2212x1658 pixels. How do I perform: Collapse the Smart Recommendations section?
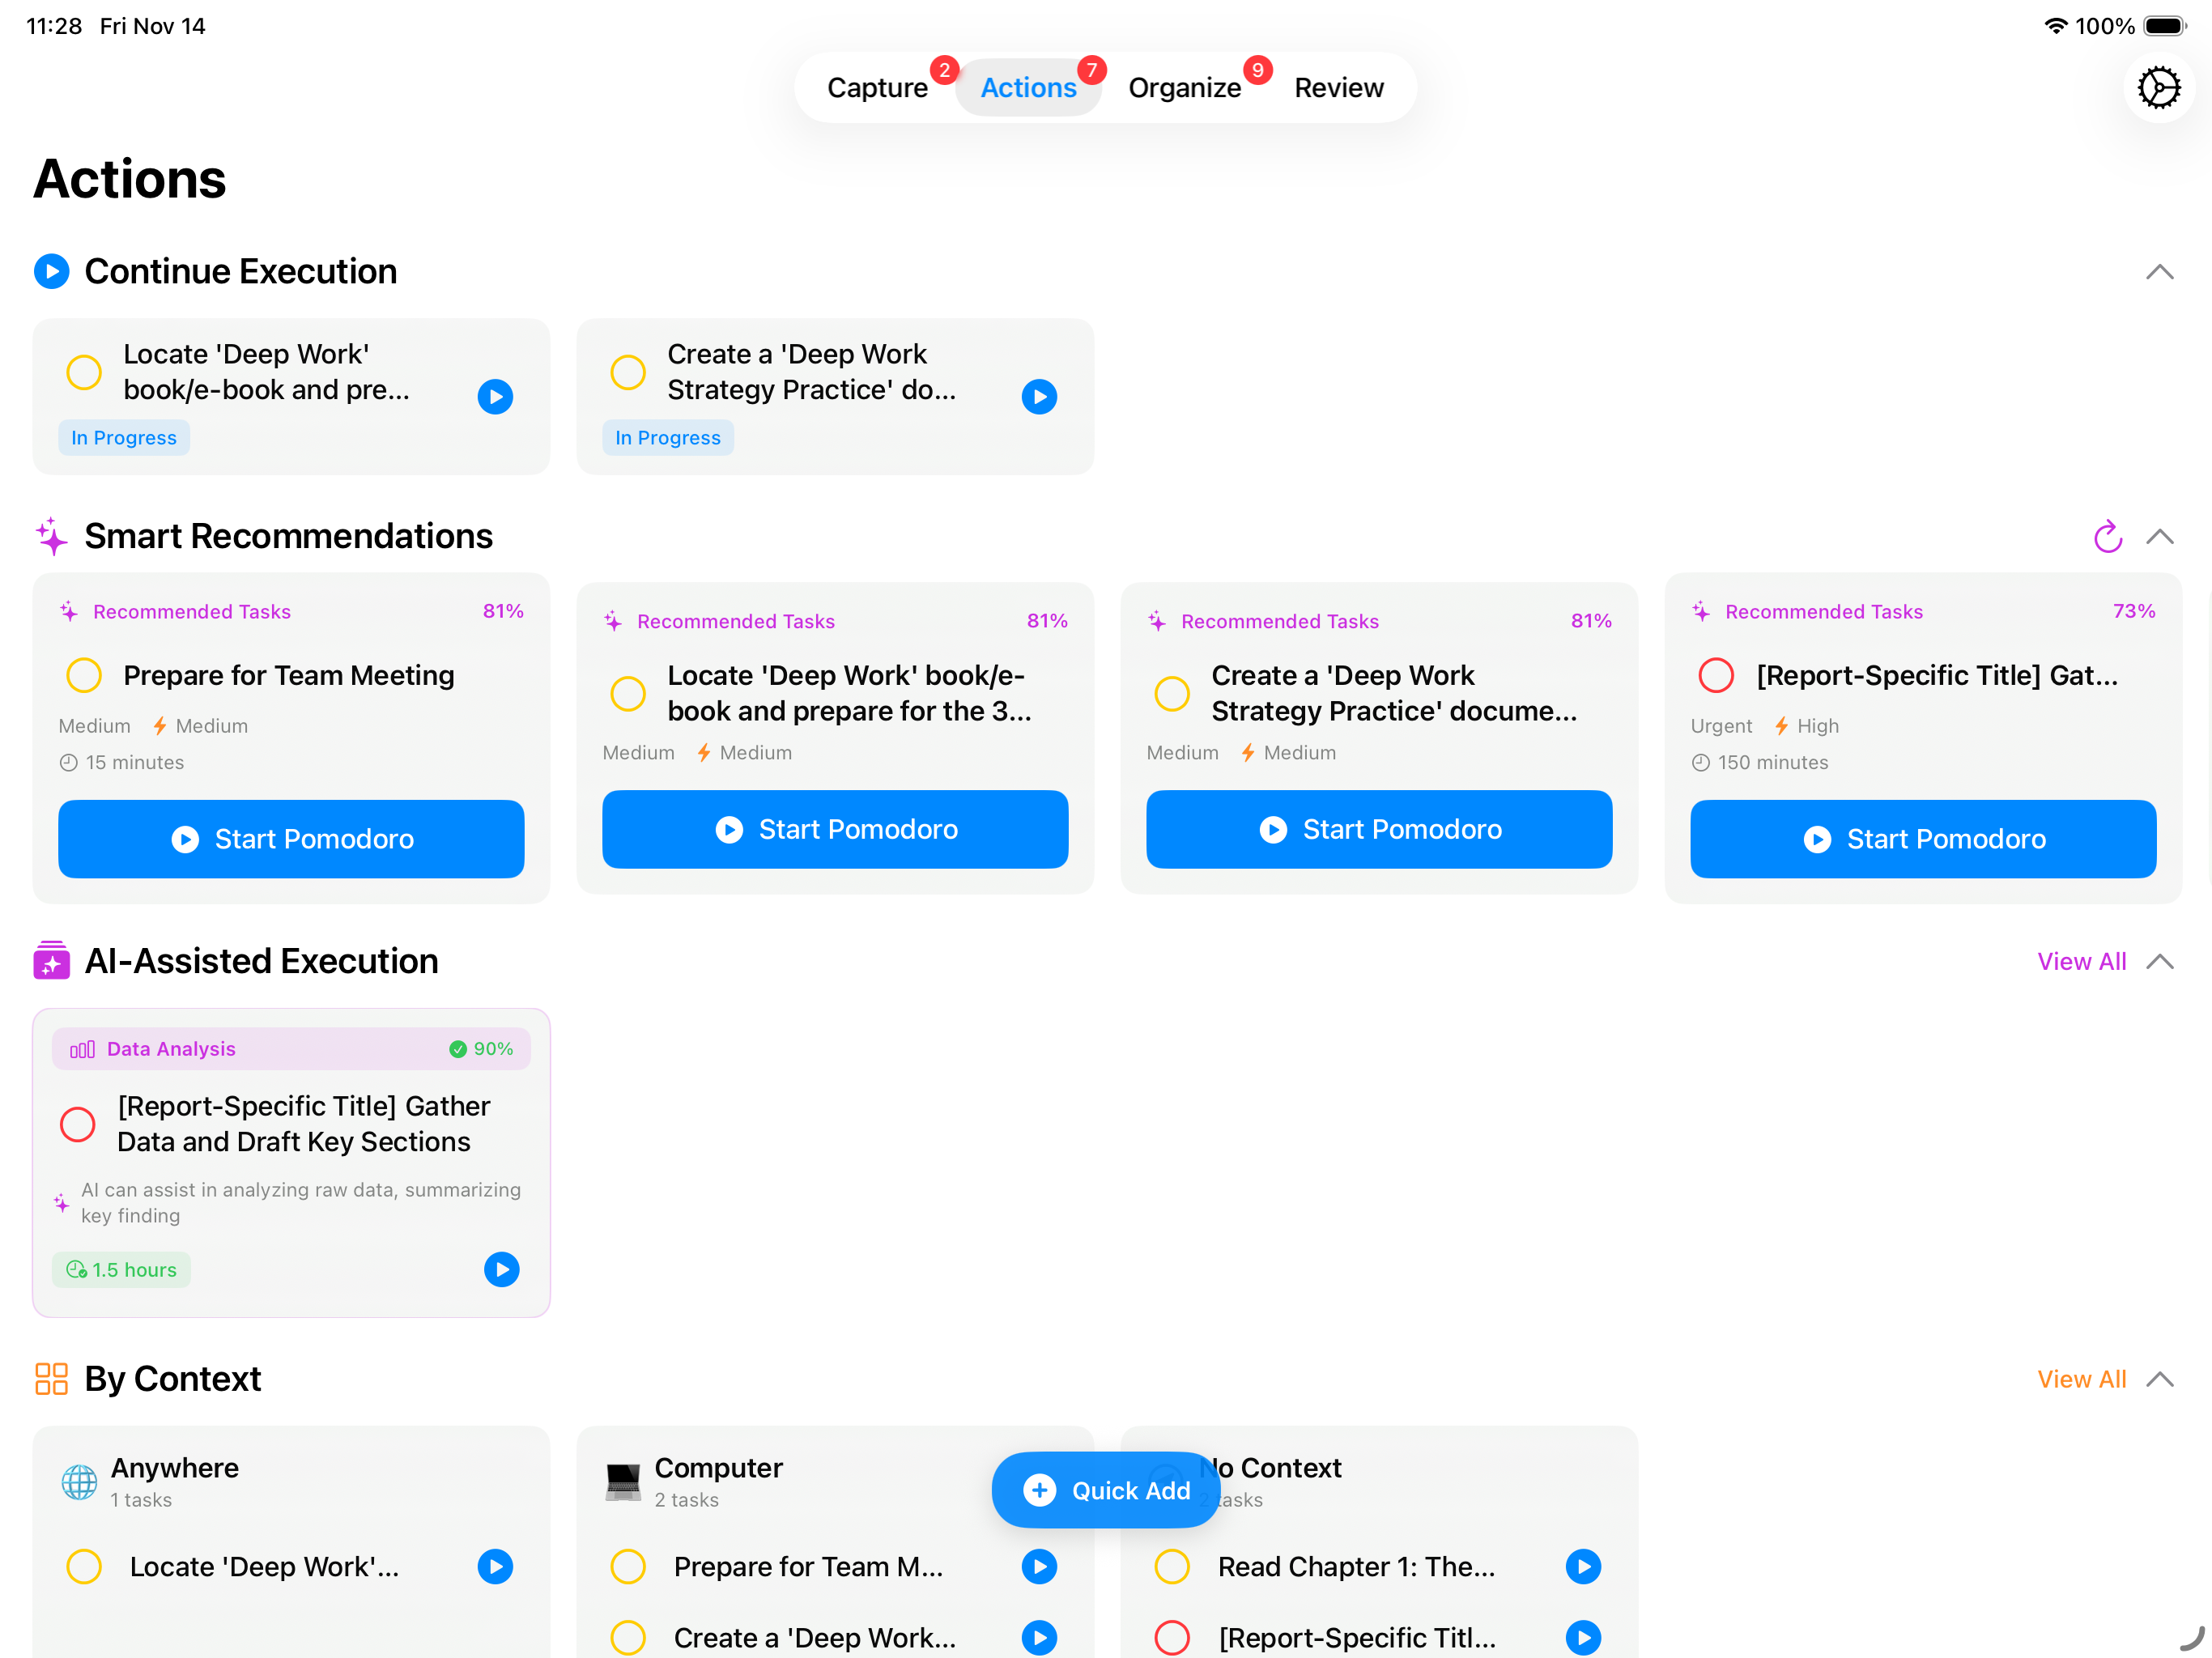tap(2161, 537)
